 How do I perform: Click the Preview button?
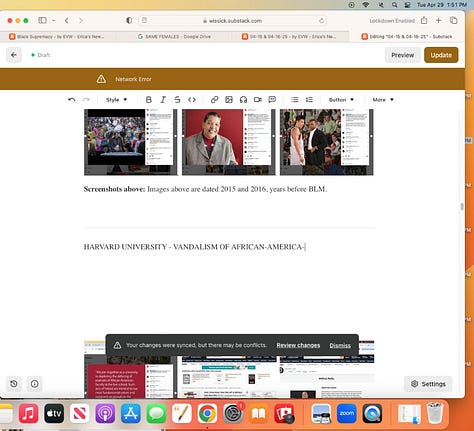[402, 55]
